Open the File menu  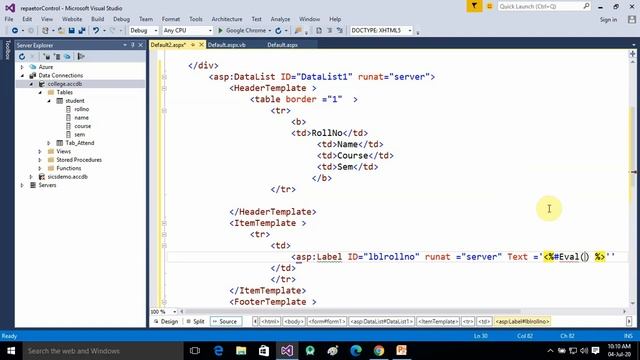(9, 19)
